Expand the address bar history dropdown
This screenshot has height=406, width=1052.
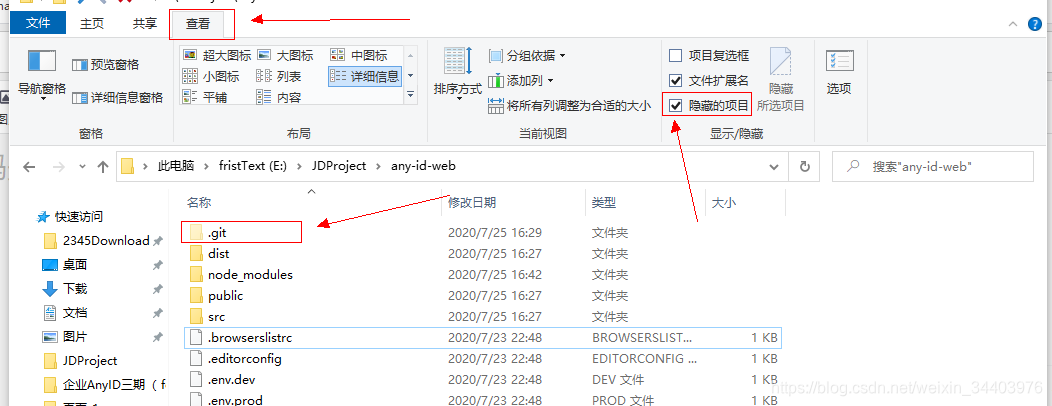coord(773,166)
